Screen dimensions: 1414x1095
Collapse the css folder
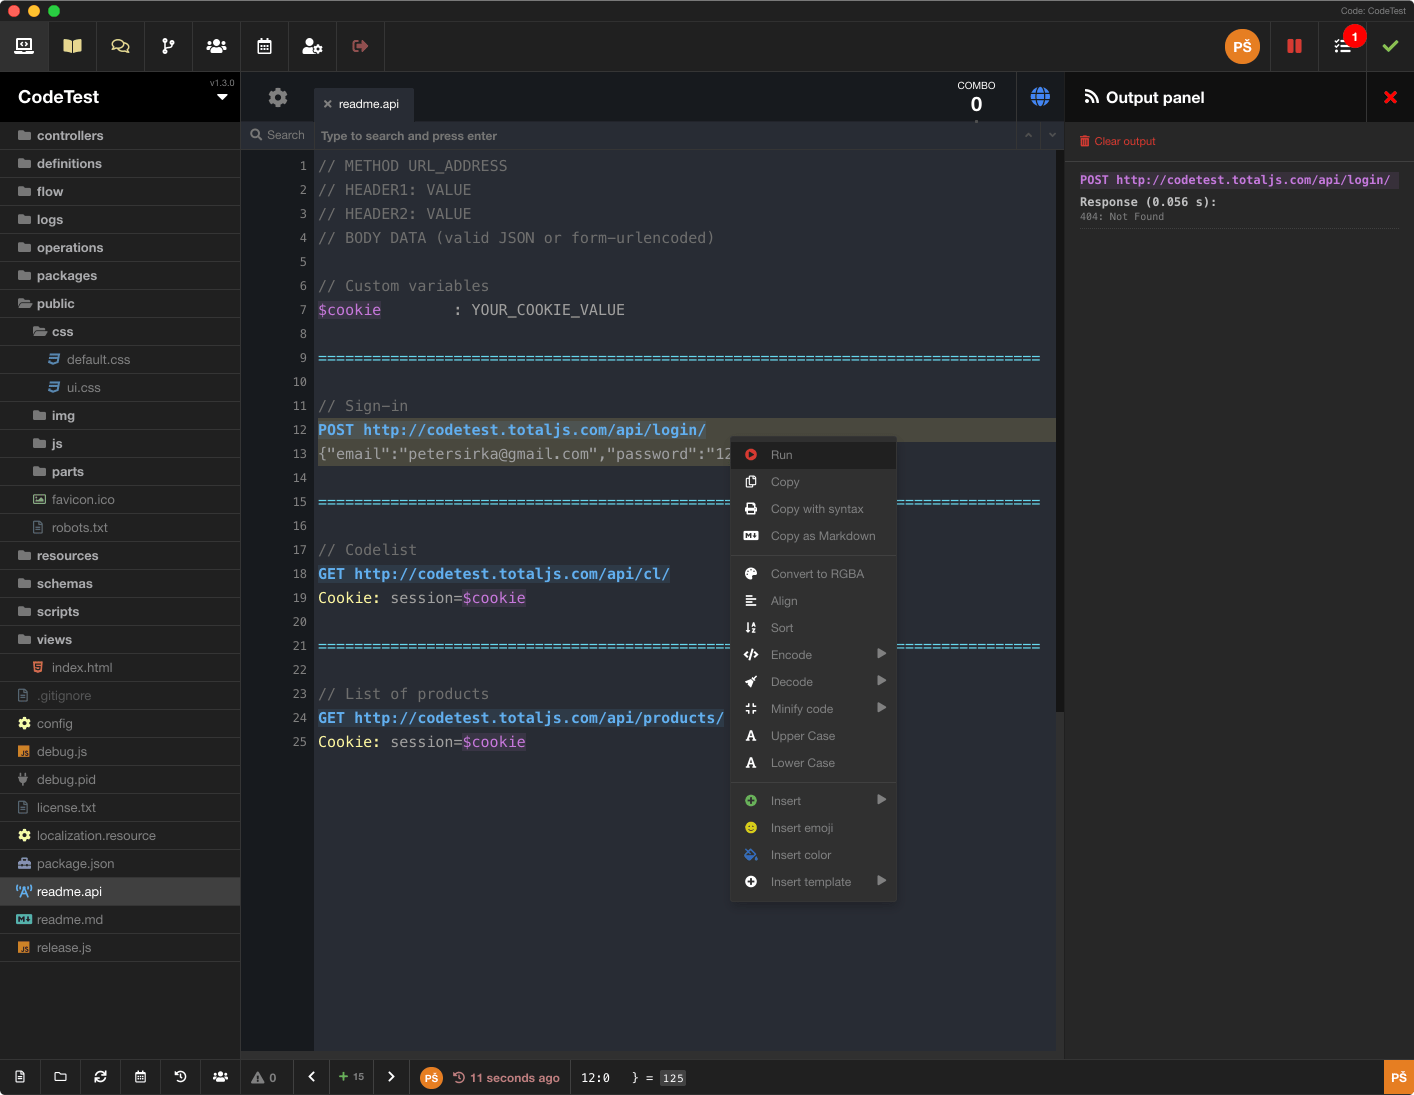pyautogui.click(x=120, y=331)
